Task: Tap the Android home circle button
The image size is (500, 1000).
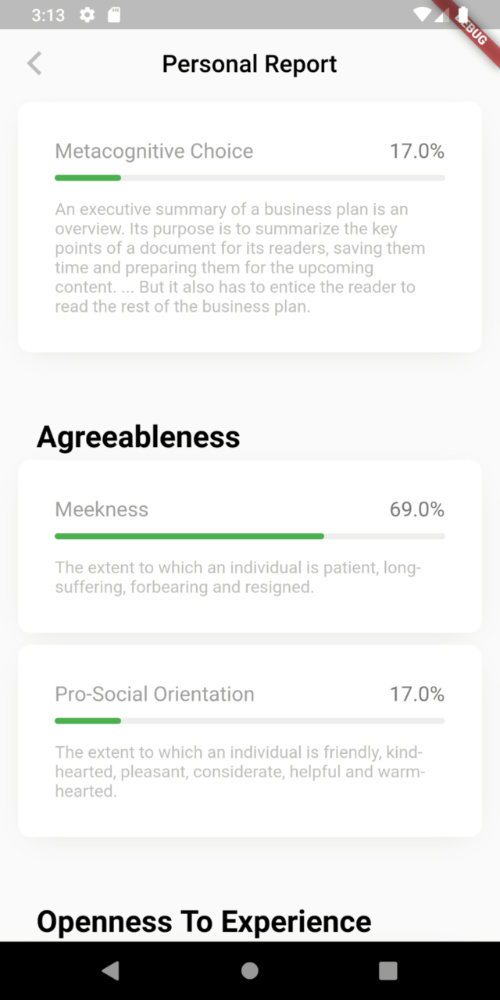Action: 249,971
